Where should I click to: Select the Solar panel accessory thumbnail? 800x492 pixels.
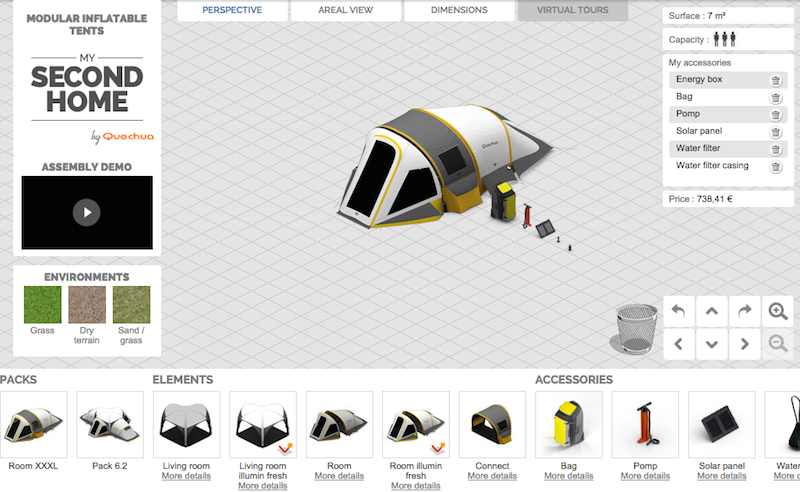[722, 425]
